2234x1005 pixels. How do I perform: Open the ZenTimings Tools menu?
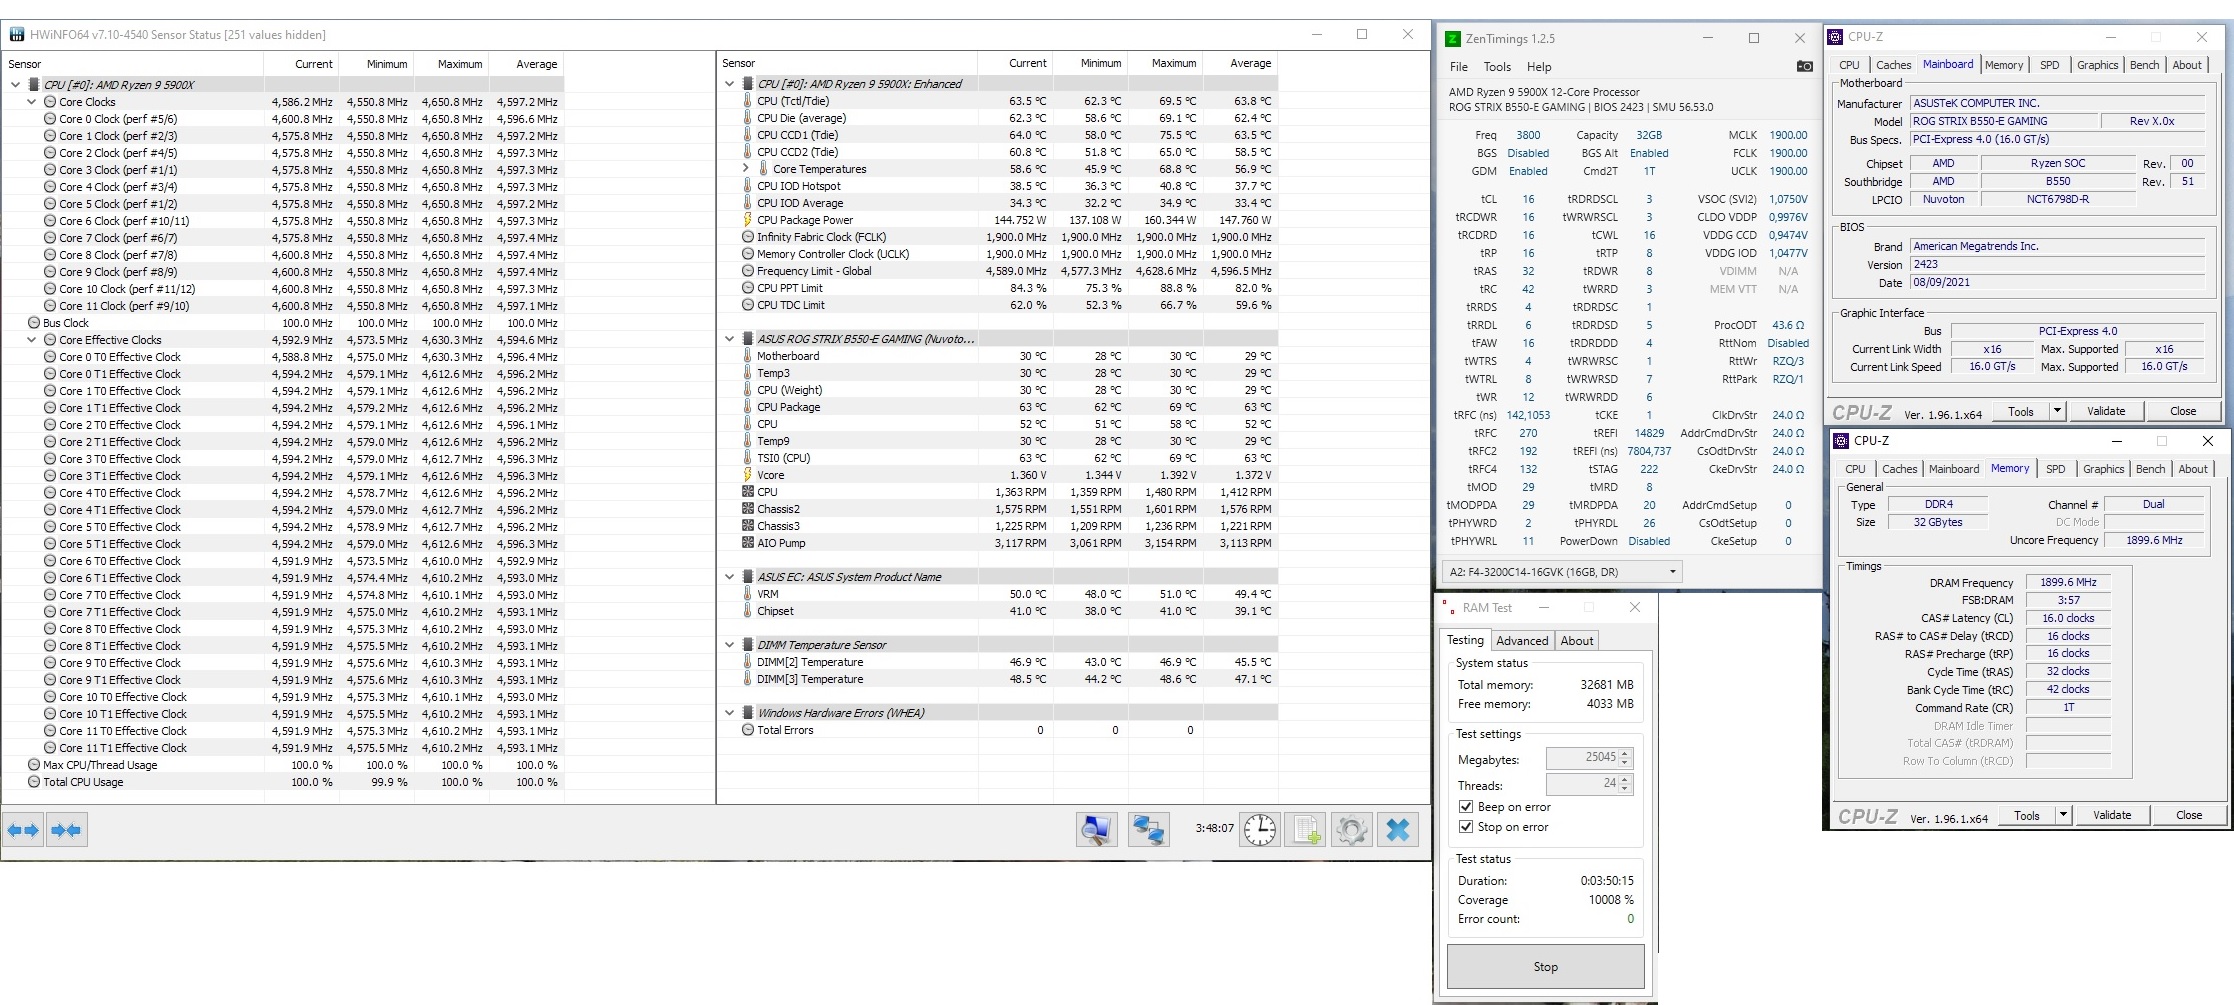tap(1497, 67)
